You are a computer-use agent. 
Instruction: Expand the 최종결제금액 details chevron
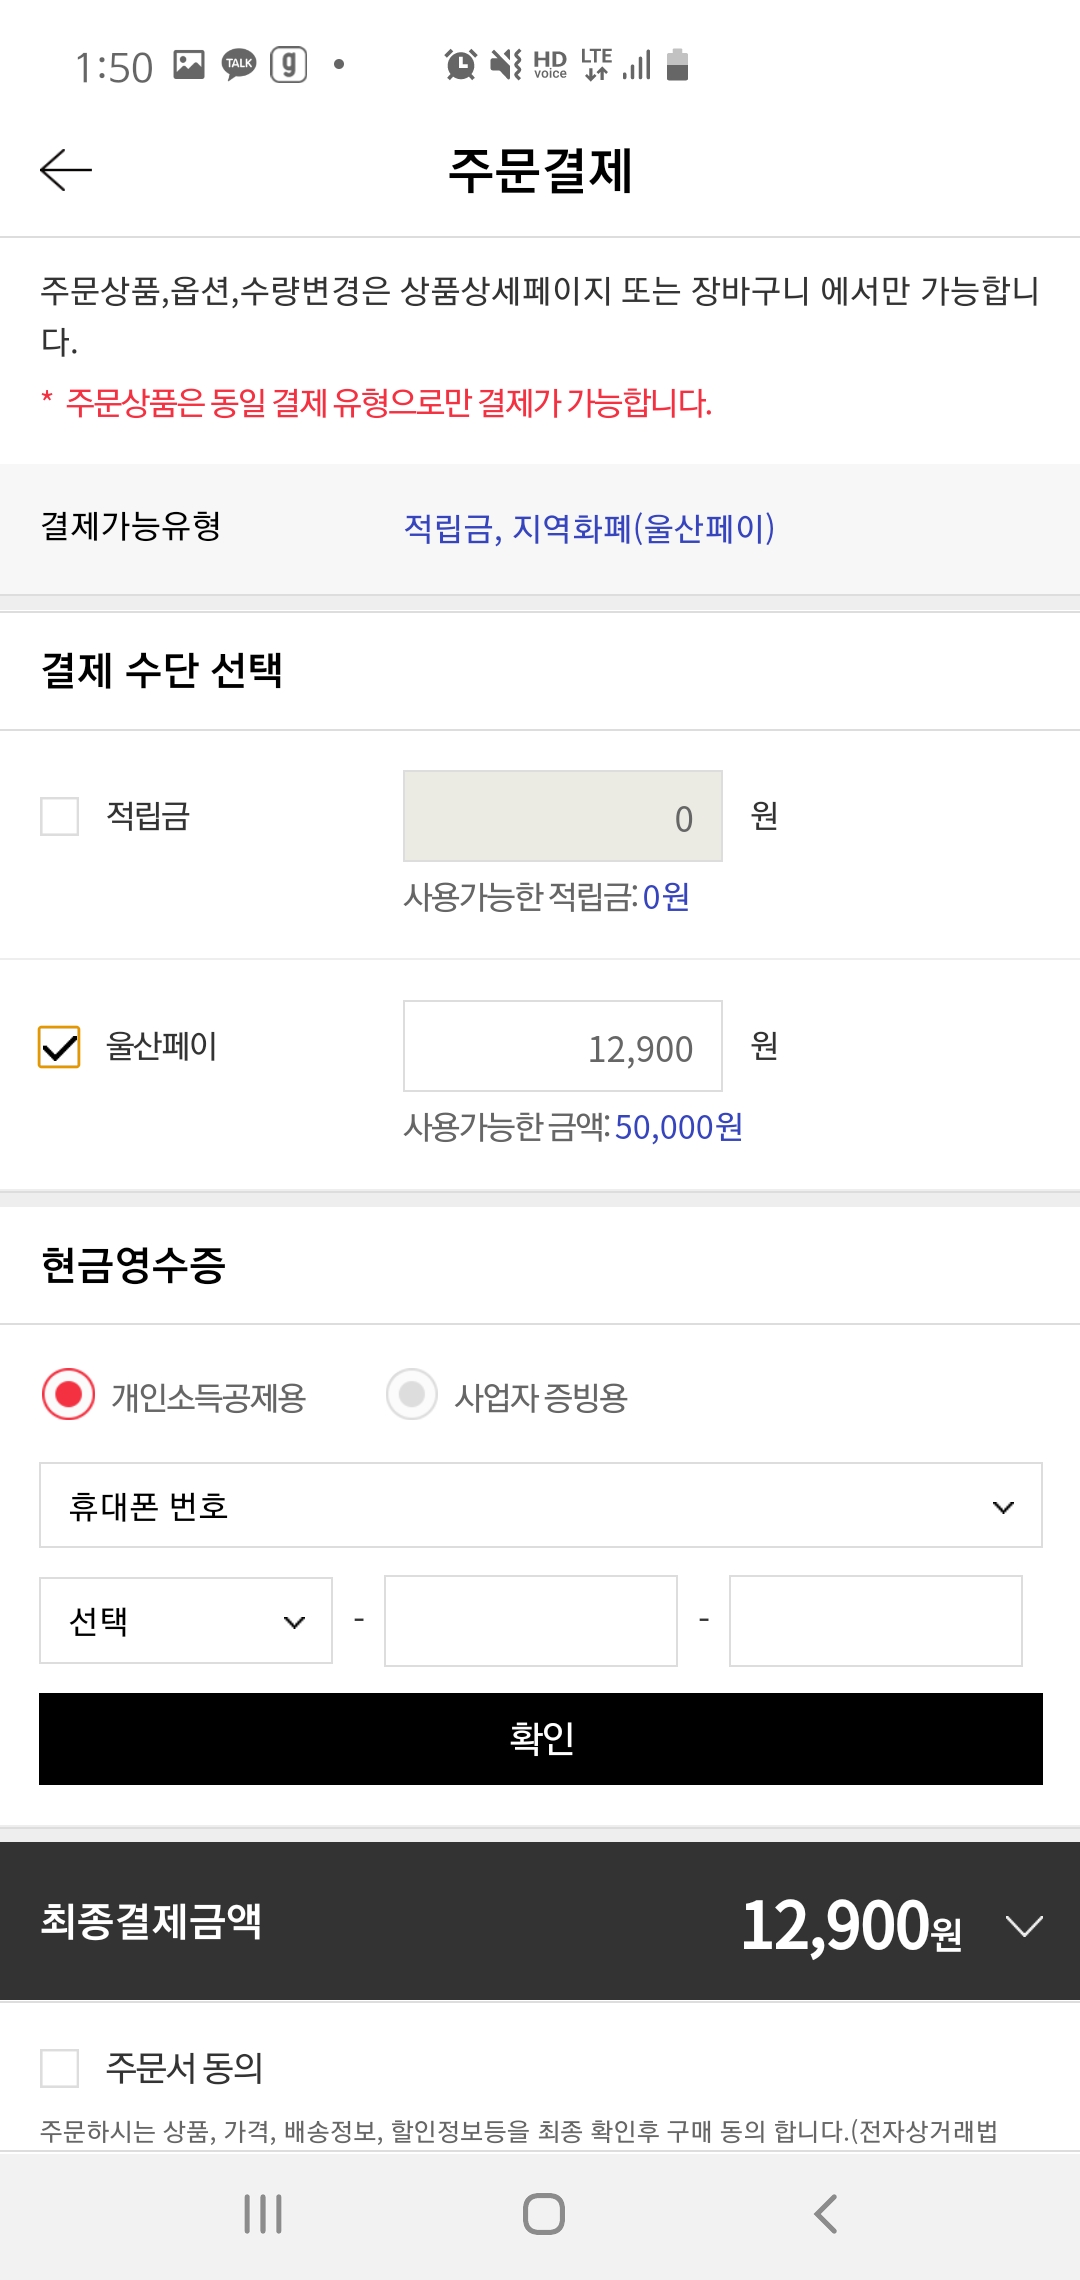[x=1021, y=1927]
